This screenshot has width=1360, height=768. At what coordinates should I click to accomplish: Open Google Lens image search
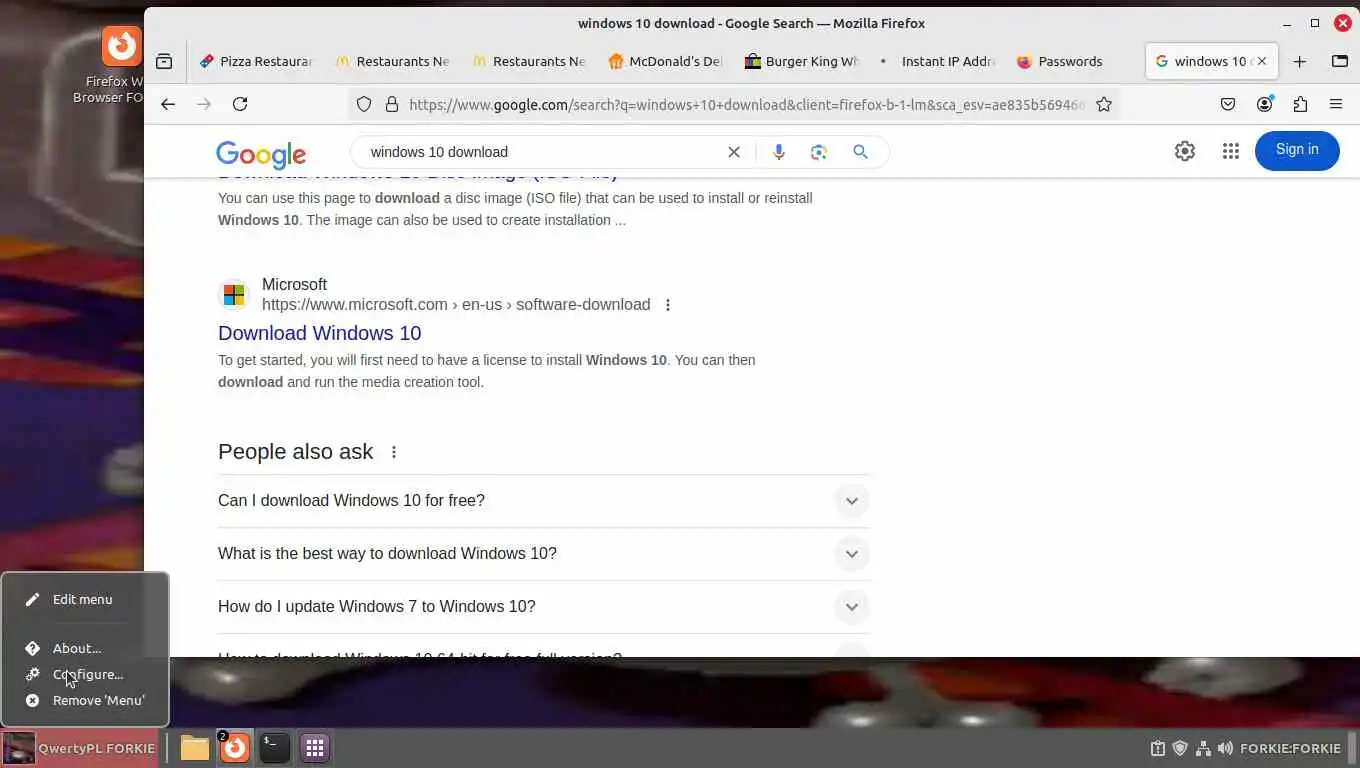pyautogui.click(x=819, y=152)
